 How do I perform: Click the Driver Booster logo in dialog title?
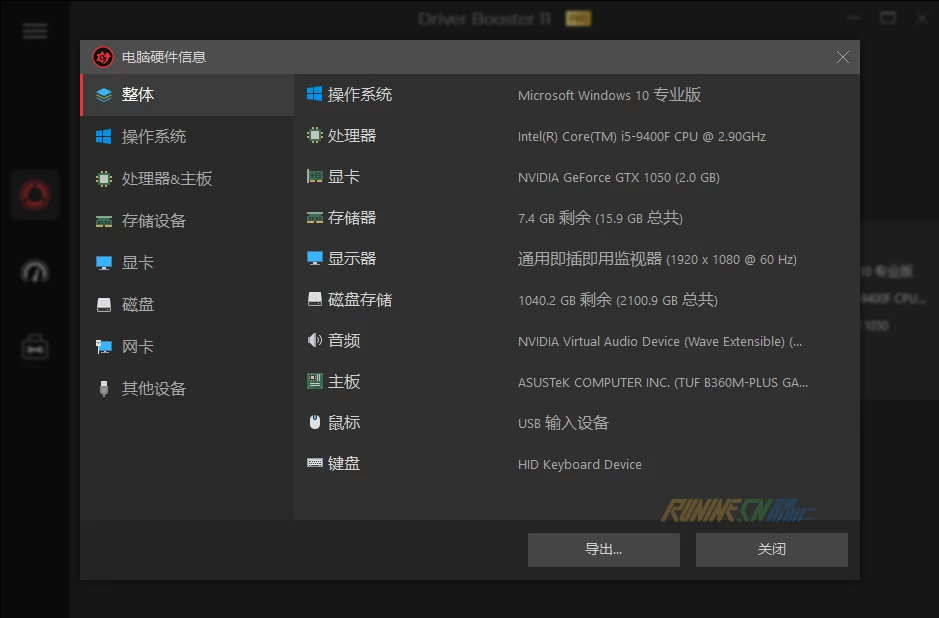(103, 57)
